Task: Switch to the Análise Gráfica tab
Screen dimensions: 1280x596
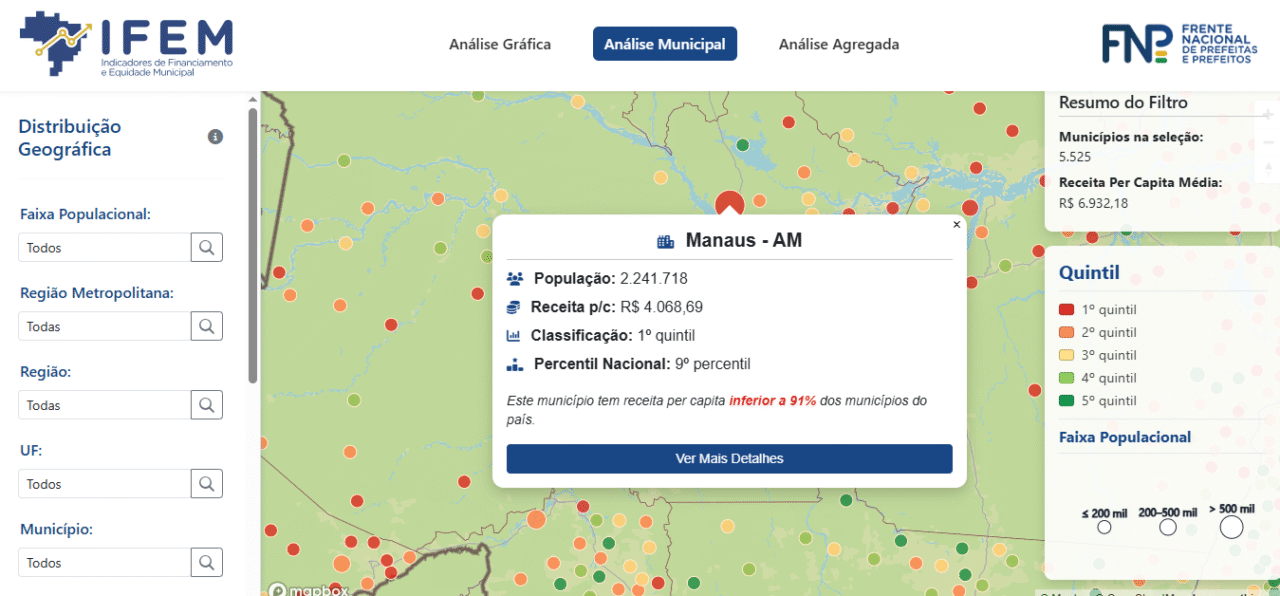Action: (x=499, y=44)
